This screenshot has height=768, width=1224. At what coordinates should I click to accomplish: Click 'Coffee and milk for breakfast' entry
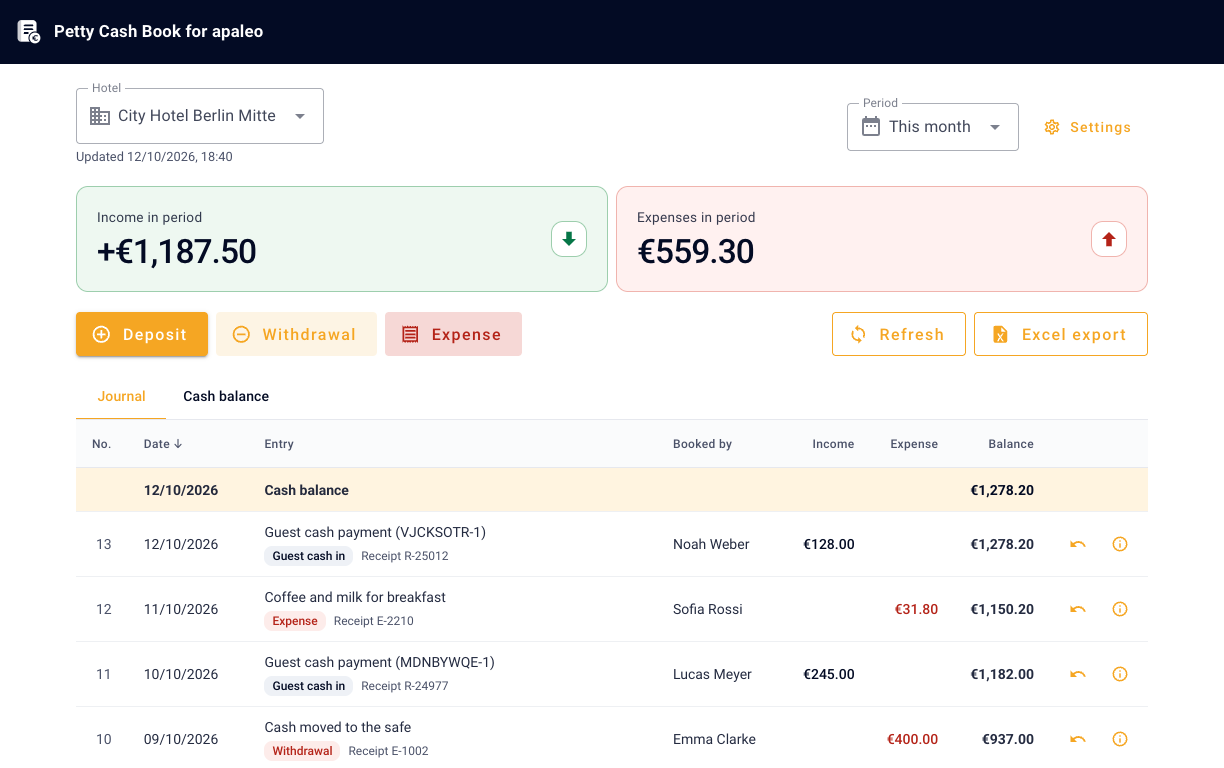tap(355, 597)
